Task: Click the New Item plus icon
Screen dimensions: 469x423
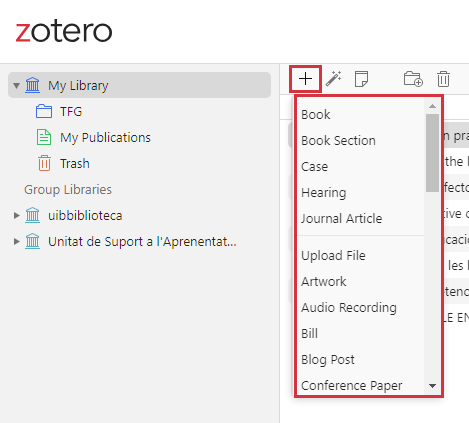Action: pyautogui.click(x=305, y=79)
